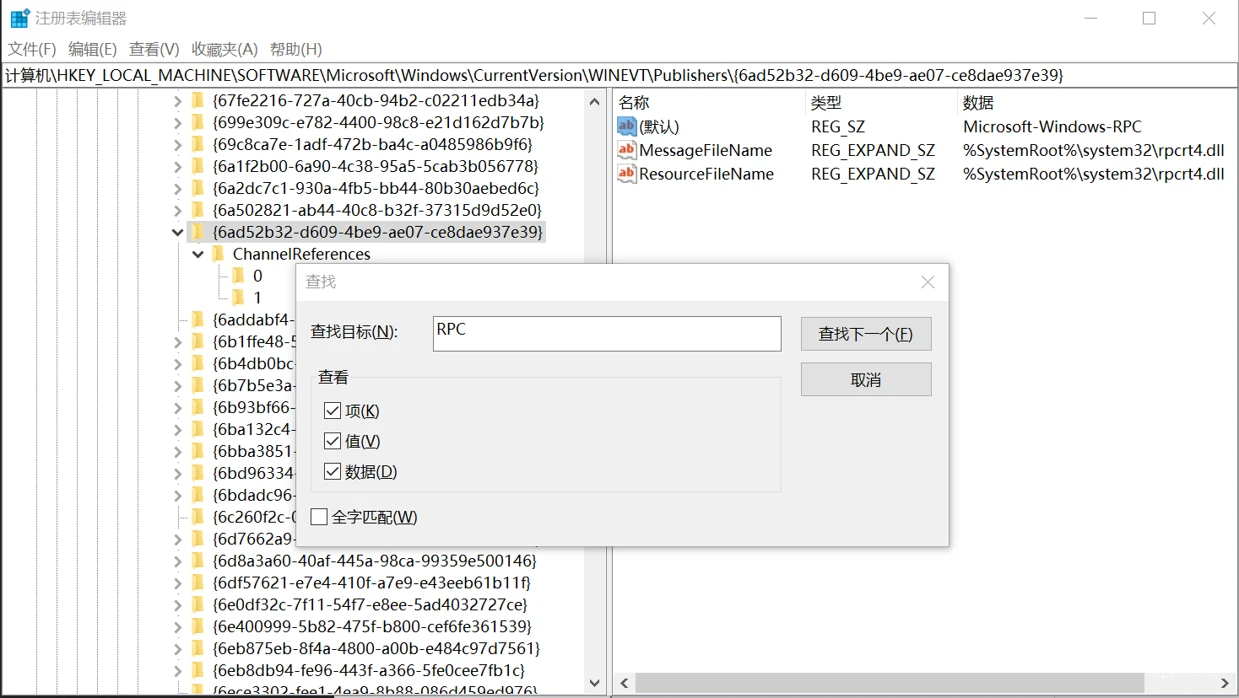Click folder icon for {6a502821-ab44-40c8-b32f-37315d9d52e0}

pyautogui.click(x=198, y=210)
